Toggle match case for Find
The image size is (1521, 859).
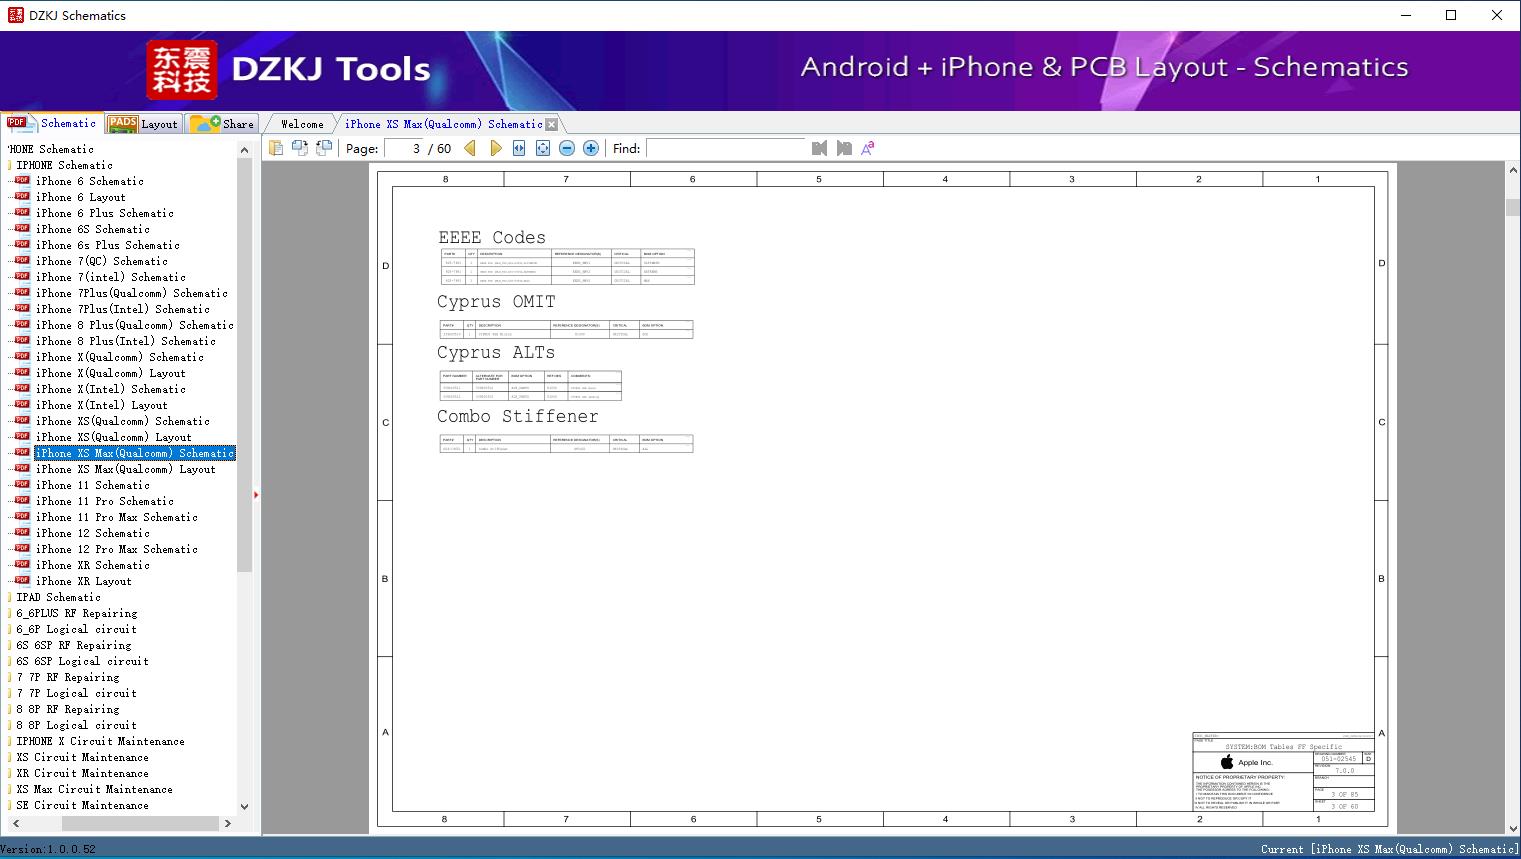coord(868,148)
